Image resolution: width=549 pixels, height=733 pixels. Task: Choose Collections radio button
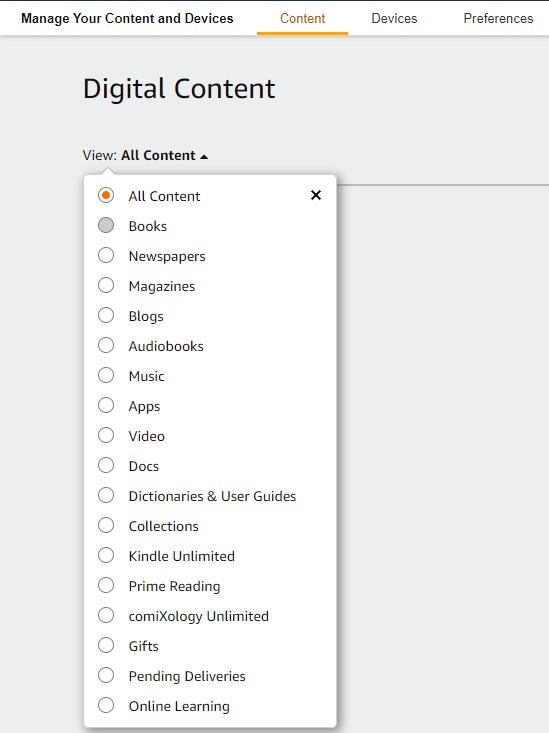coord(106,525)
